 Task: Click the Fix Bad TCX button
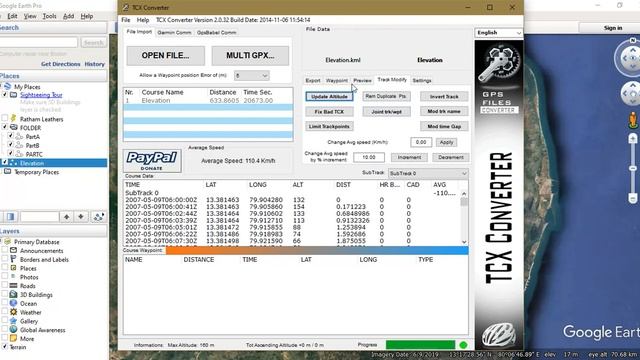(329, 111)
